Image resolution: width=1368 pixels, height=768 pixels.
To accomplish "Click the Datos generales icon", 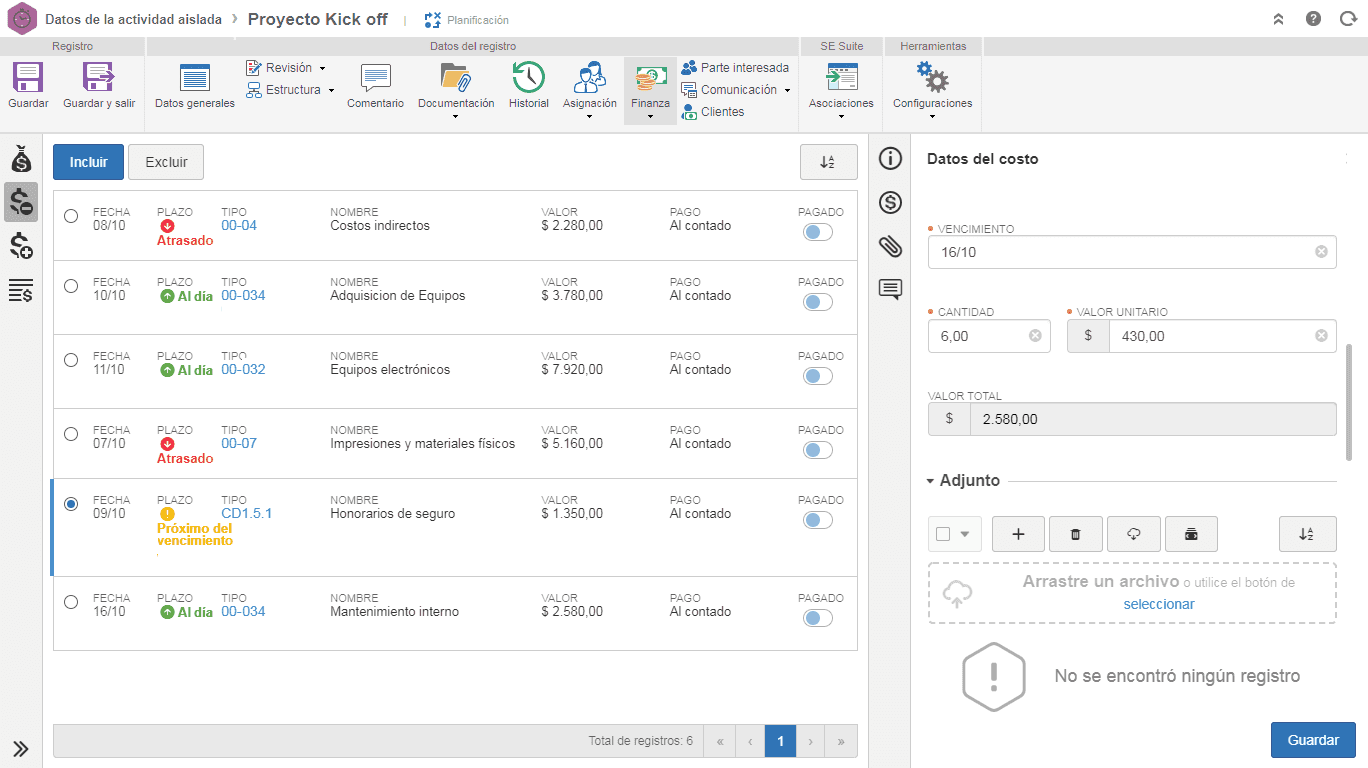I will [x=194, y=78].
